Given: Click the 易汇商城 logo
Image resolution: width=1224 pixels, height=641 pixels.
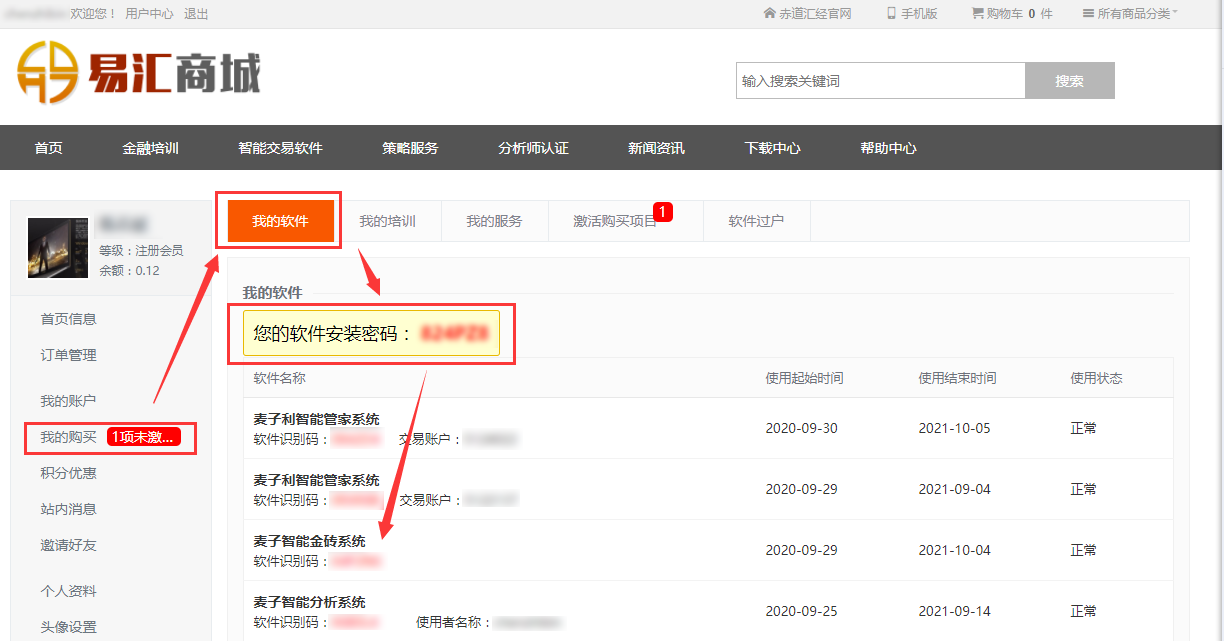Looking at the screenshot, I should (x=139, y=73).
